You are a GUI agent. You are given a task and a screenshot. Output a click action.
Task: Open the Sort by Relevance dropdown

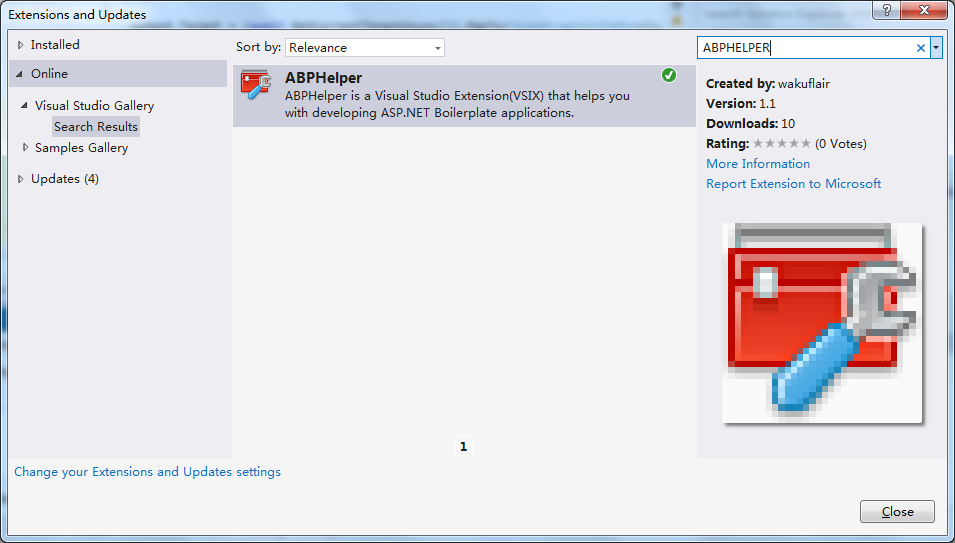coord(365,47)
